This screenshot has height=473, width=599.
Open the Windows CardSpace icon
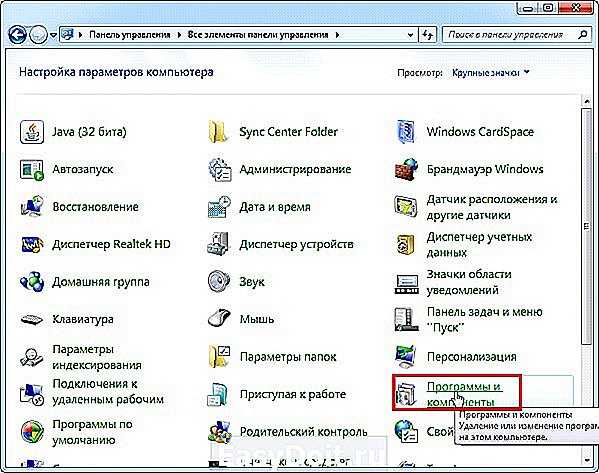pos(406,132)
